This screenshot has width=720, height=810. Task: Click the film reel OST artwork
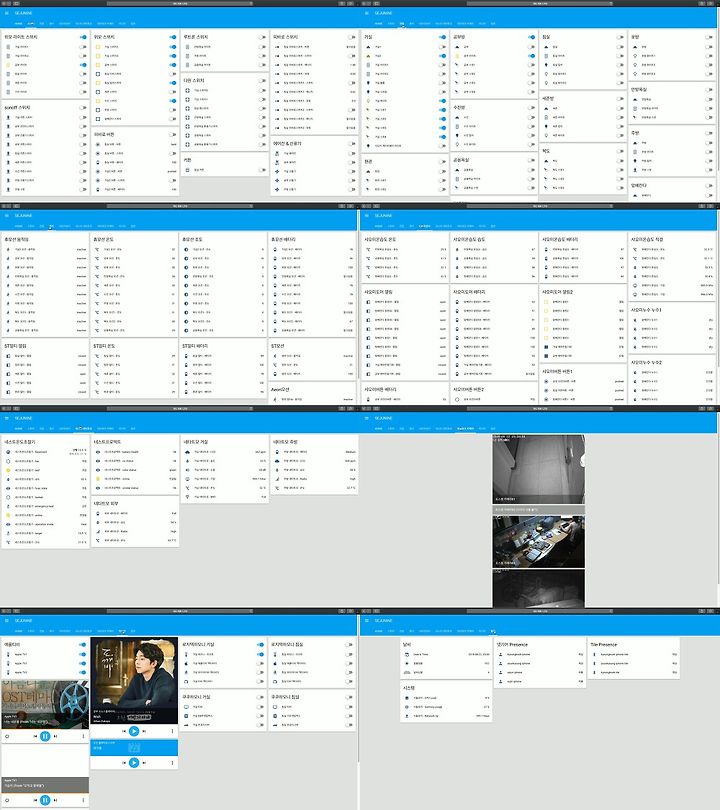(45, 703)
